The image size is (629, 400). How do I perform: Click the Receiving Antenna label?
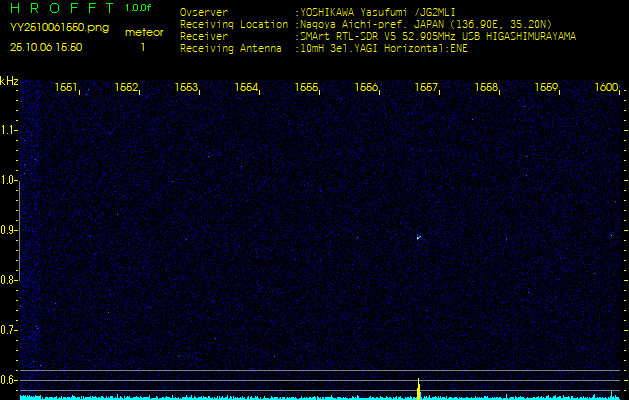(x=231, y=49)
